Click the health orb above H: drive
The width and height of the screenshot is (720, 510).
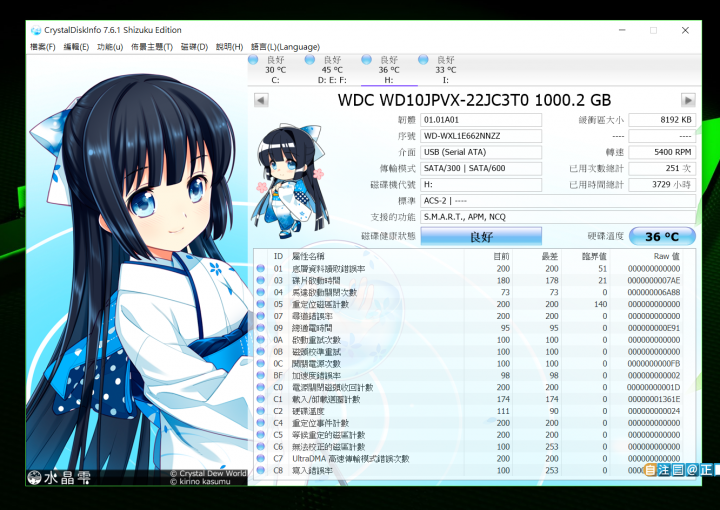click(x=366, y=59)
